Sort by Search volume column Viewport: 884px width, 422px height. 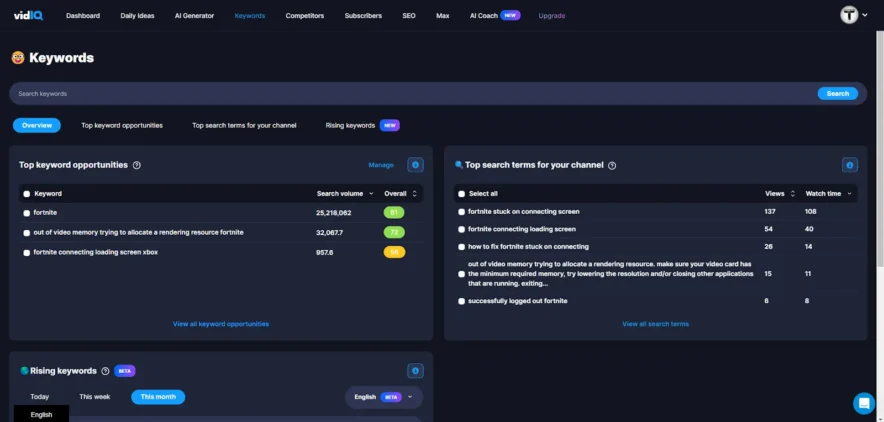(345, 193)
